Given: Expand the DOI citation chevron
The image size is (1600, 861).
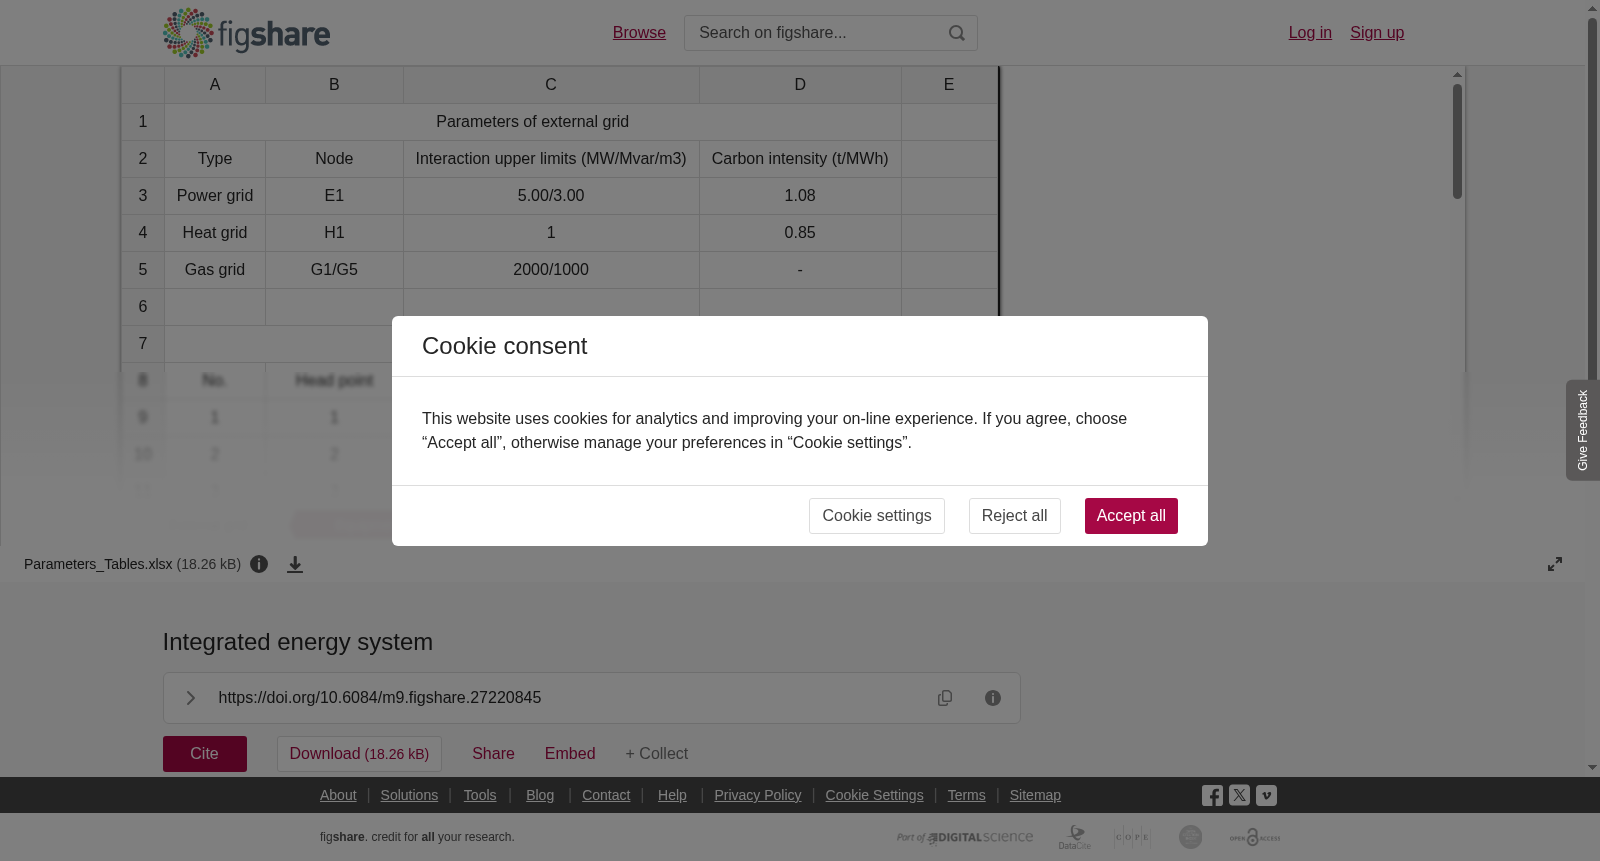Looking at the screenshot, I should (x=191, y=698).
